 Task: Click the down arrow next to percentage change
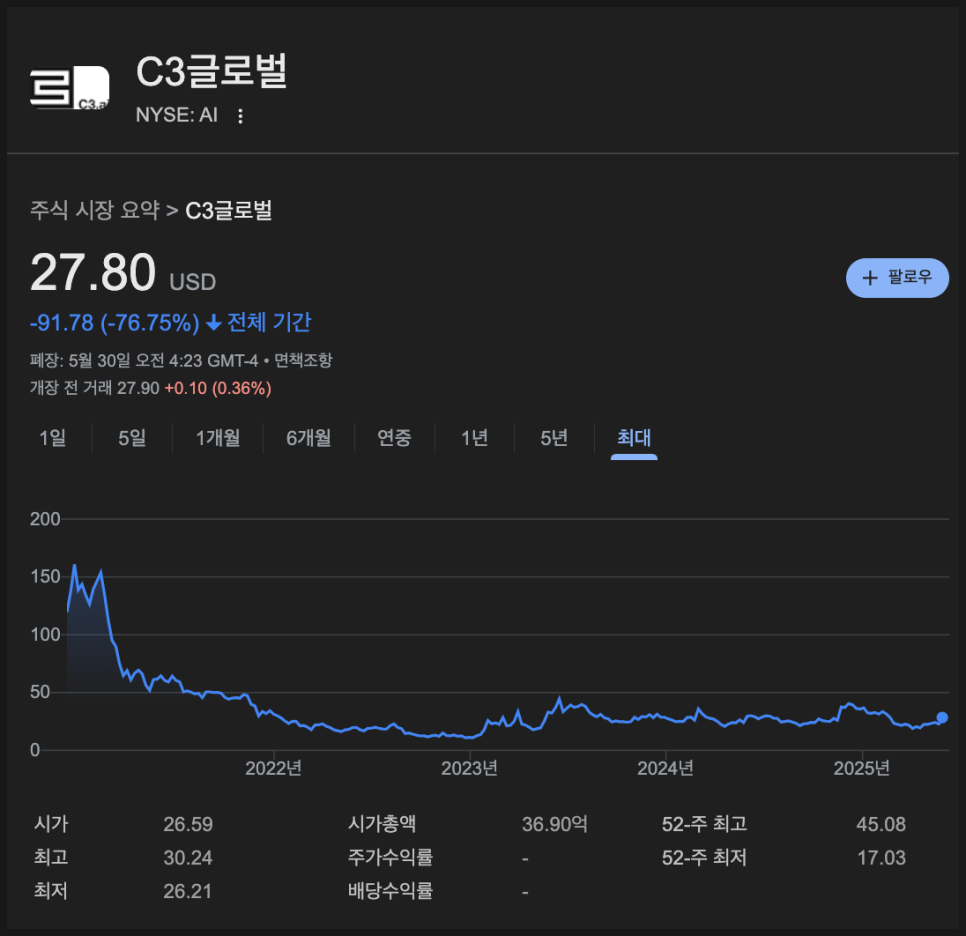(213, 323)
